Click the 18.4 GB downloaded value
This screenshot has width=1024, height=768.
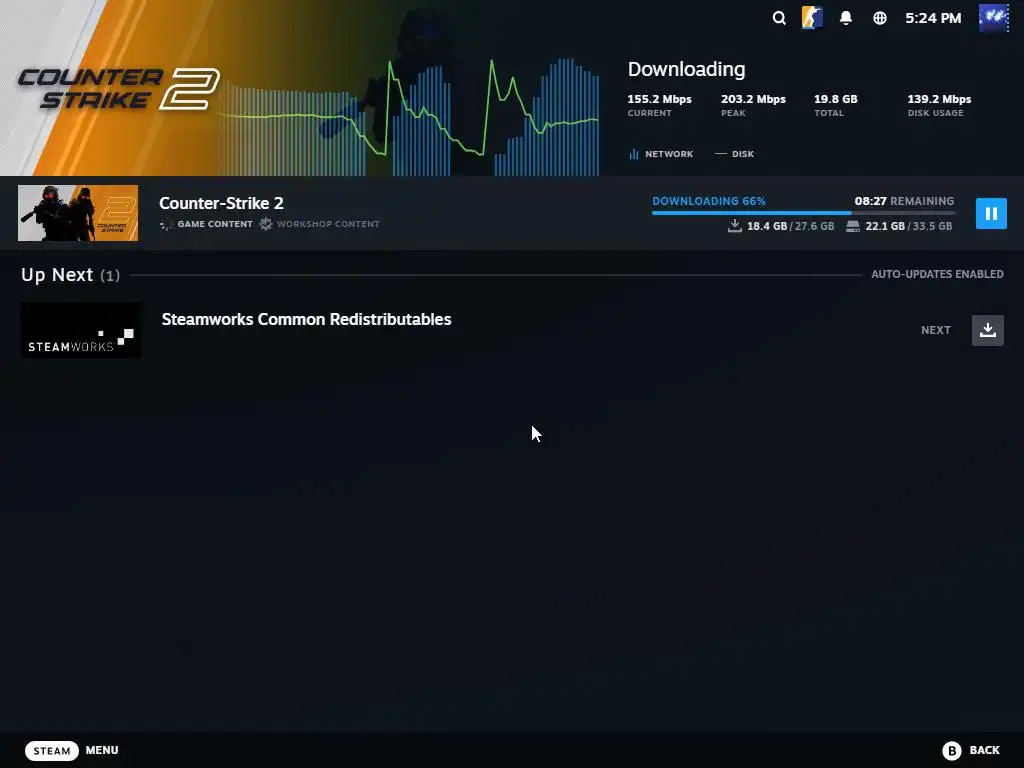767,226
